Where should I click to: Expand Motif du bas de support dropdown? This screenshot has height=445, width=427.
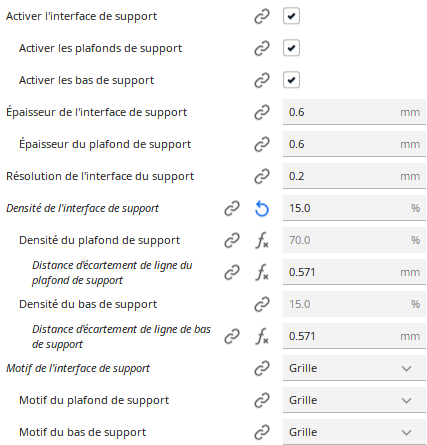[354, 432]
